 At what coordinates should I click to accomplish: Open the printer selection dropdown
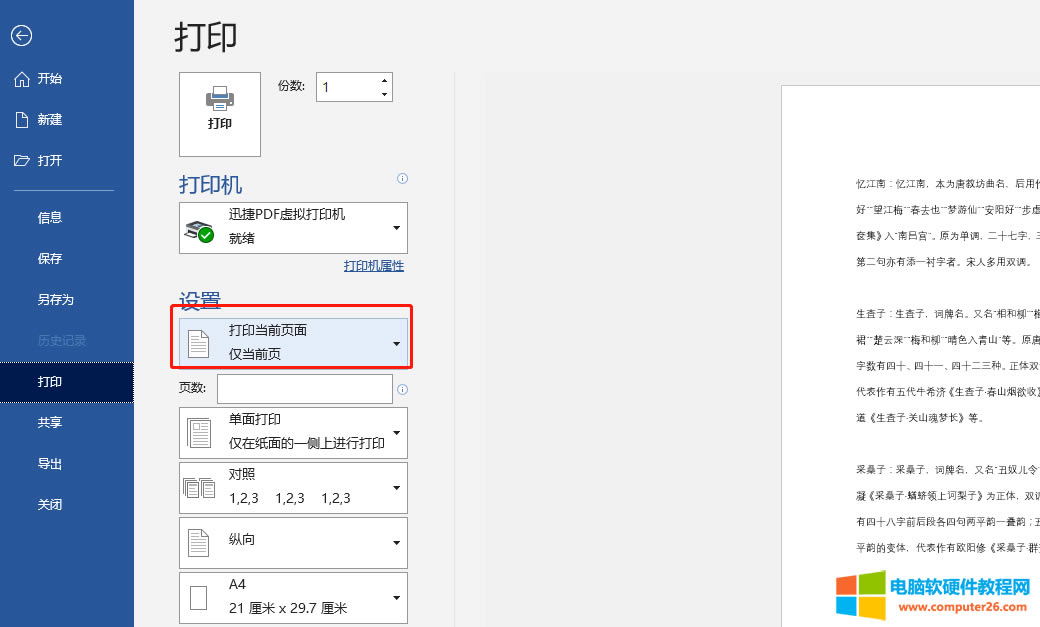[x=398, y=227]
